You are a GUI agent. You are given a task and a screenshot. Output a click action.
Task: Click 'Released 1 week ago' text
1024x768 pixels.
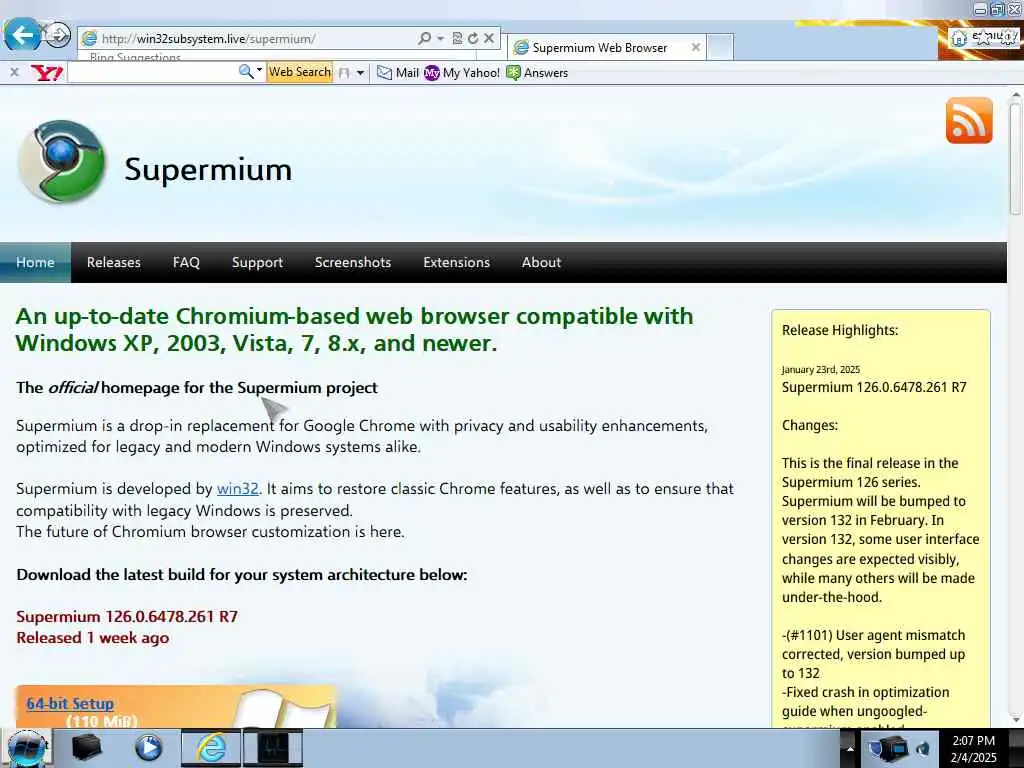[93, 638]
